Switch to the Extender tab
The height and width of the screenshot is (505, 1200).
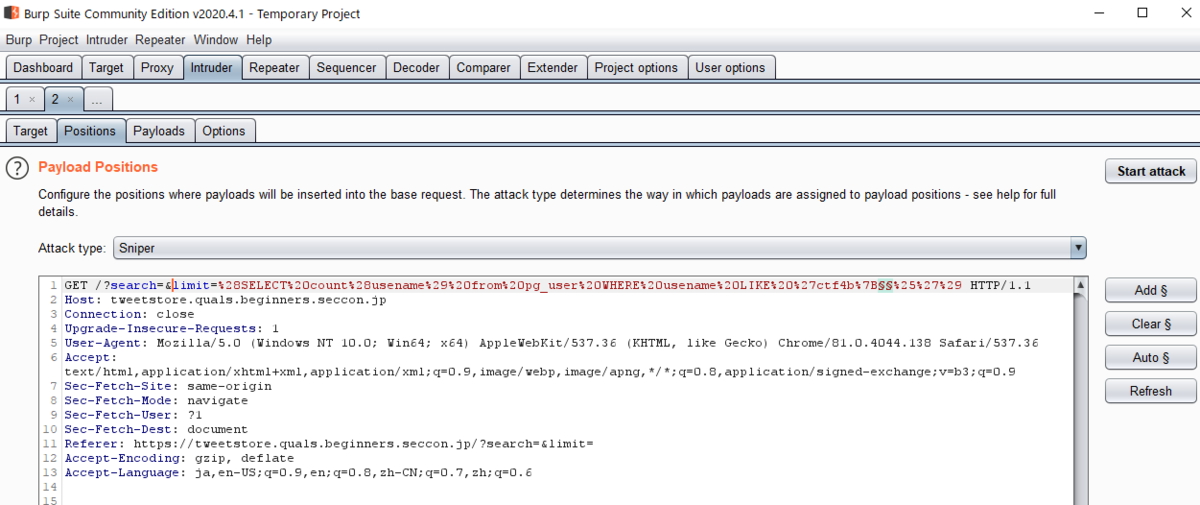[x=553, y=68]
